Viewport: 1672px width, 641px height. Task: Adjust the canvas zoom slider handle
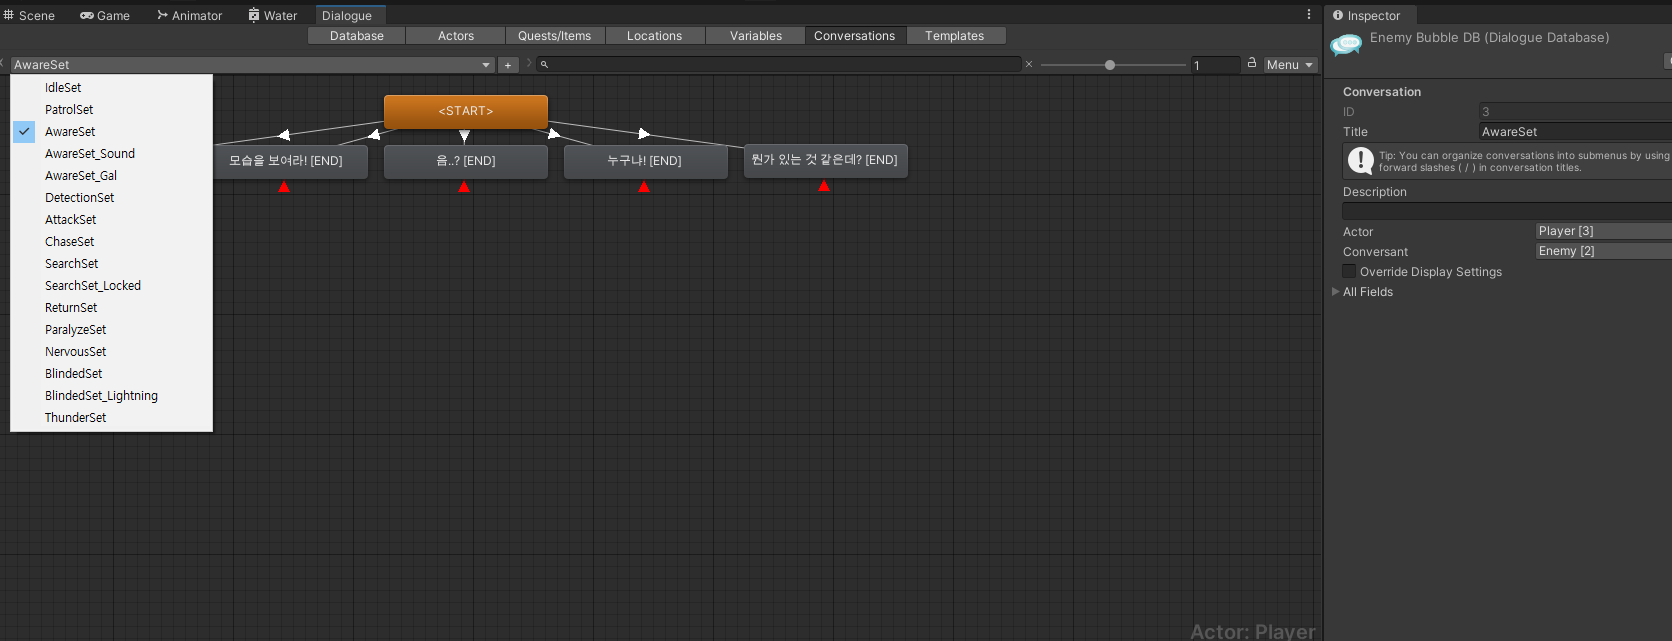[x=1110, y=65]
